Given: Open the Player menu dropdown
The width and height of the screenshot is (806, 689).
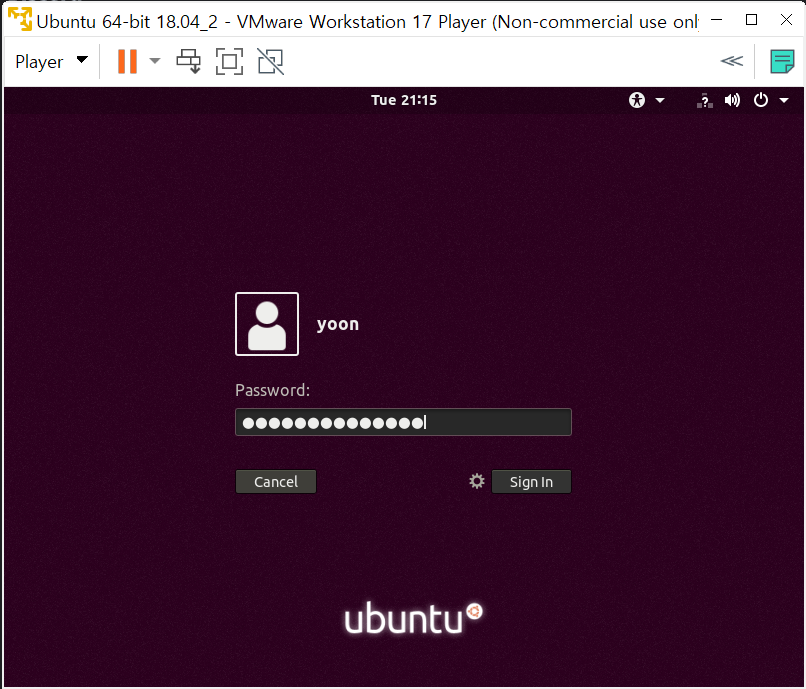Looking at the screenshot, I should [x=51, y=62].
